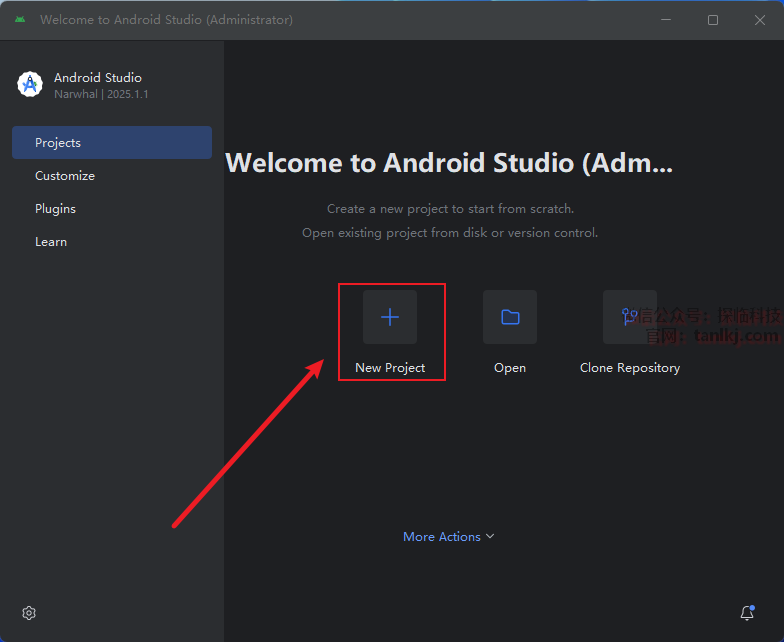Click the New Project text label
The height and width of the screenshot is (642, 784).
[390, 368]
